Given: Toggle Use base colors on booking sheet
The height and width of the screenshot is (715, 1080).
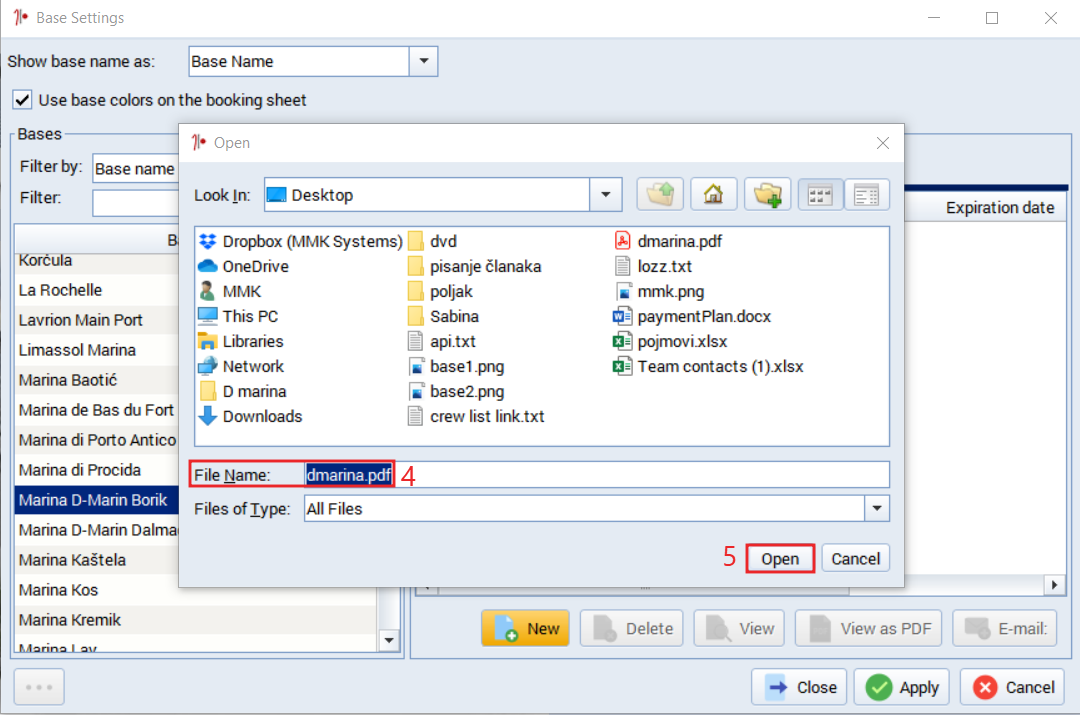Looking at the screenshot, I should tap(22, 100).
